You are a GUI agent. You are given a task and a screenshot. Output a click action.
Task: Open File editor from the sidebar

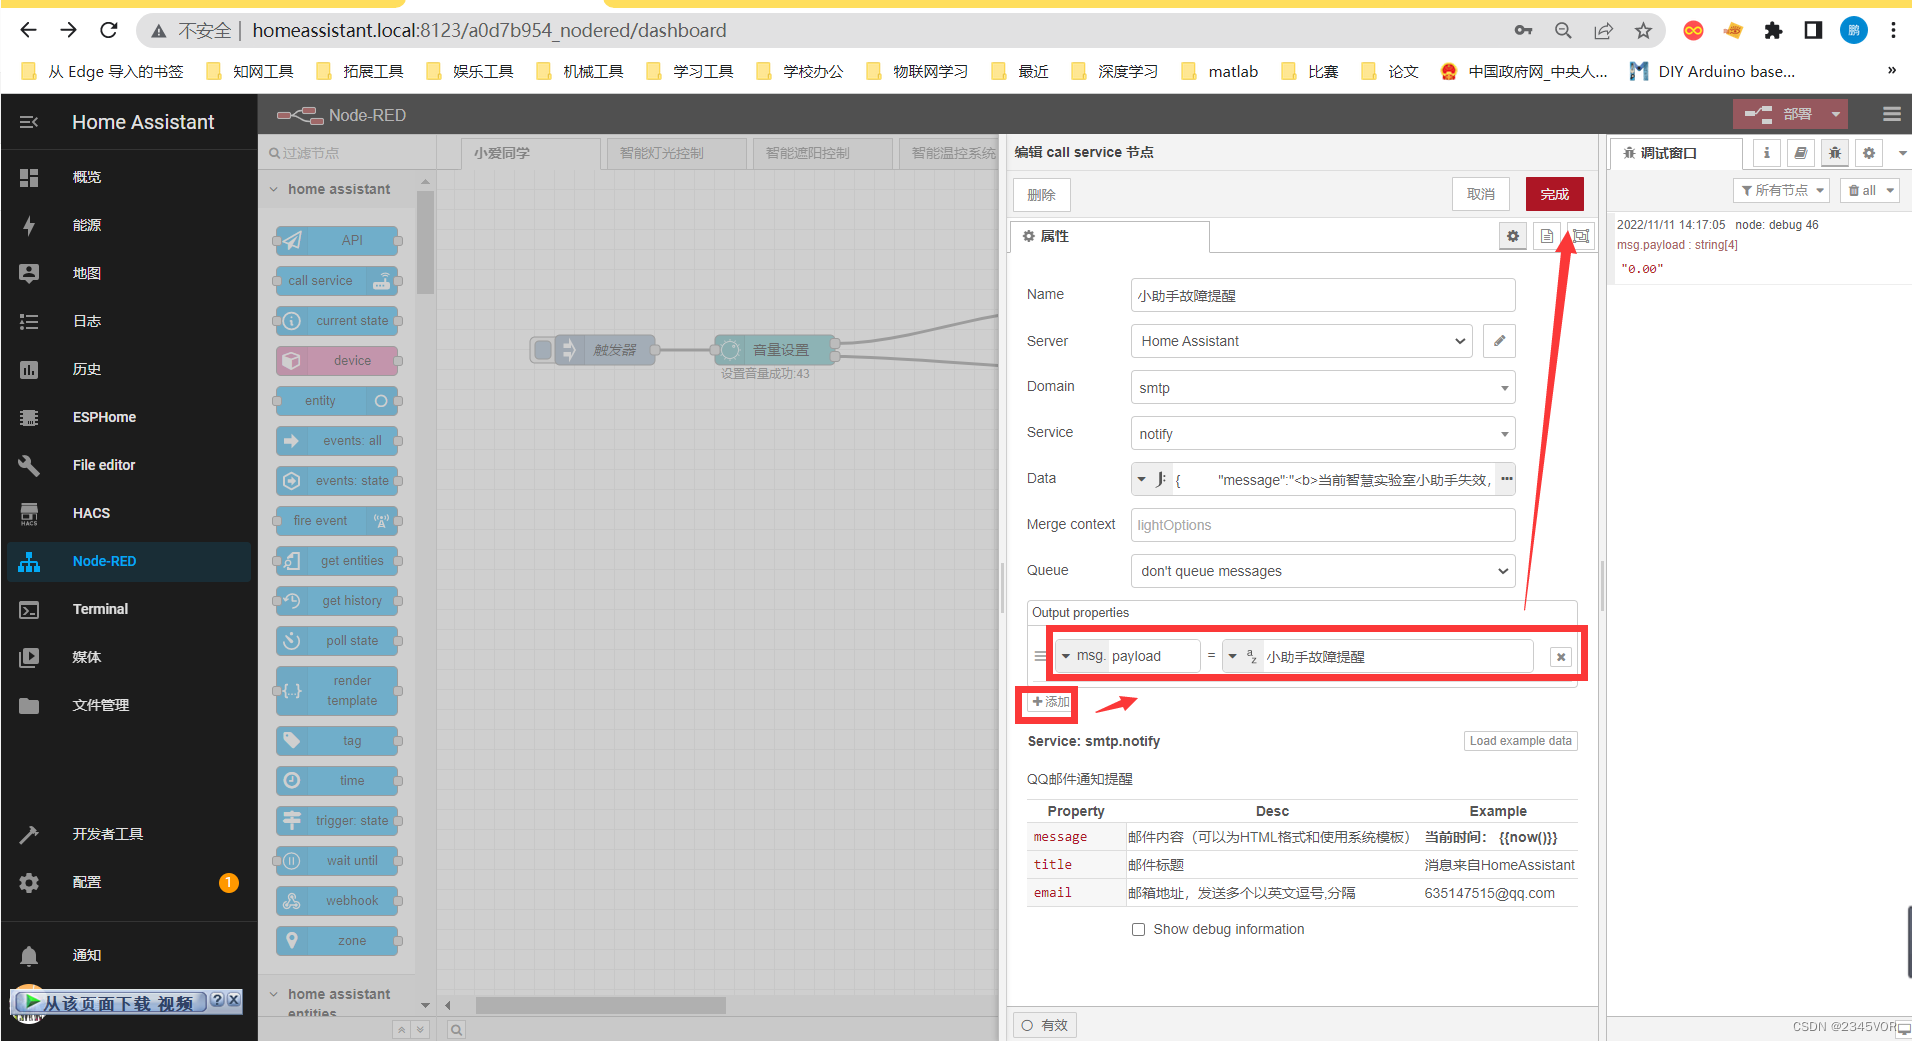pos(128,465)
